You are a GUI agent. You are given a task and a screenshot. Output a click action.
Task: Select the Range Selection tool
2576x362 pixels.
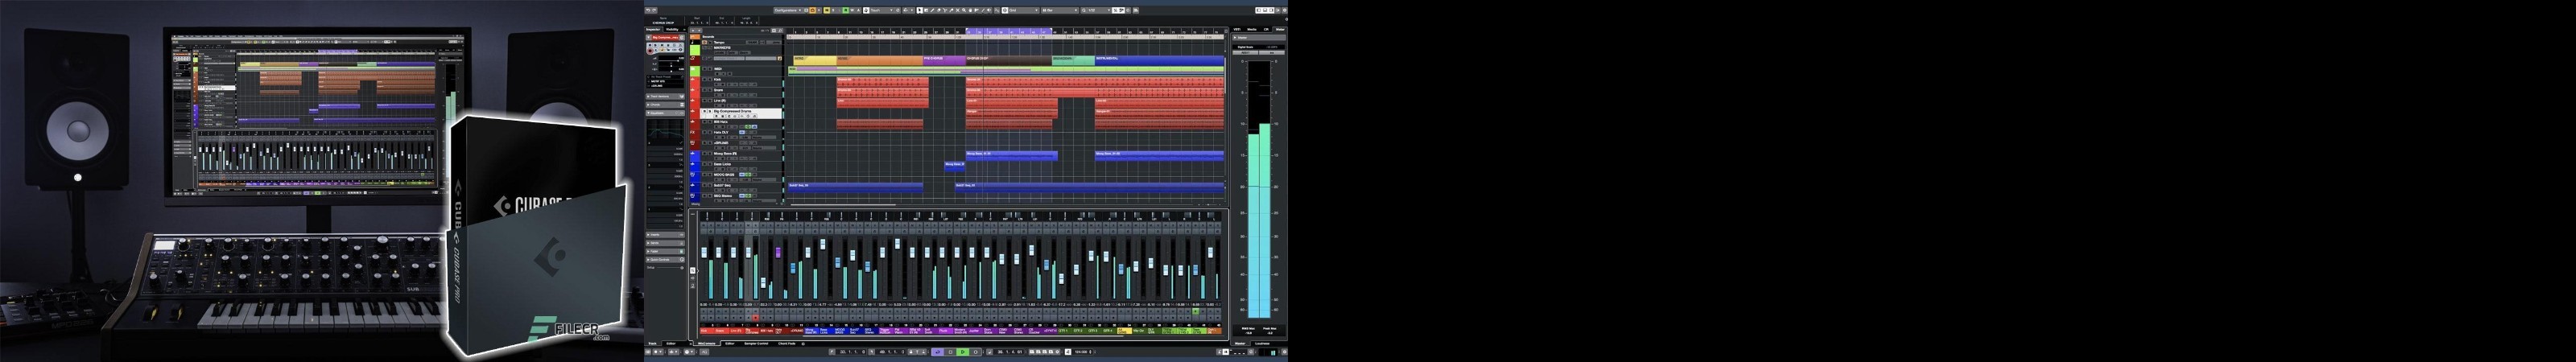click(926, 10)
